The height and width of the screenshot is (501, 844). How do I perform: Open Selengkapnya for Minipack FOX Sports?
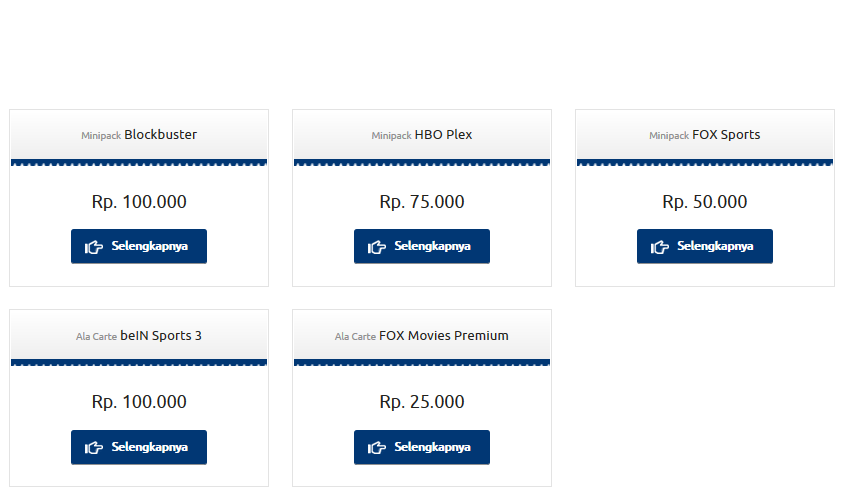coord(705,246)
